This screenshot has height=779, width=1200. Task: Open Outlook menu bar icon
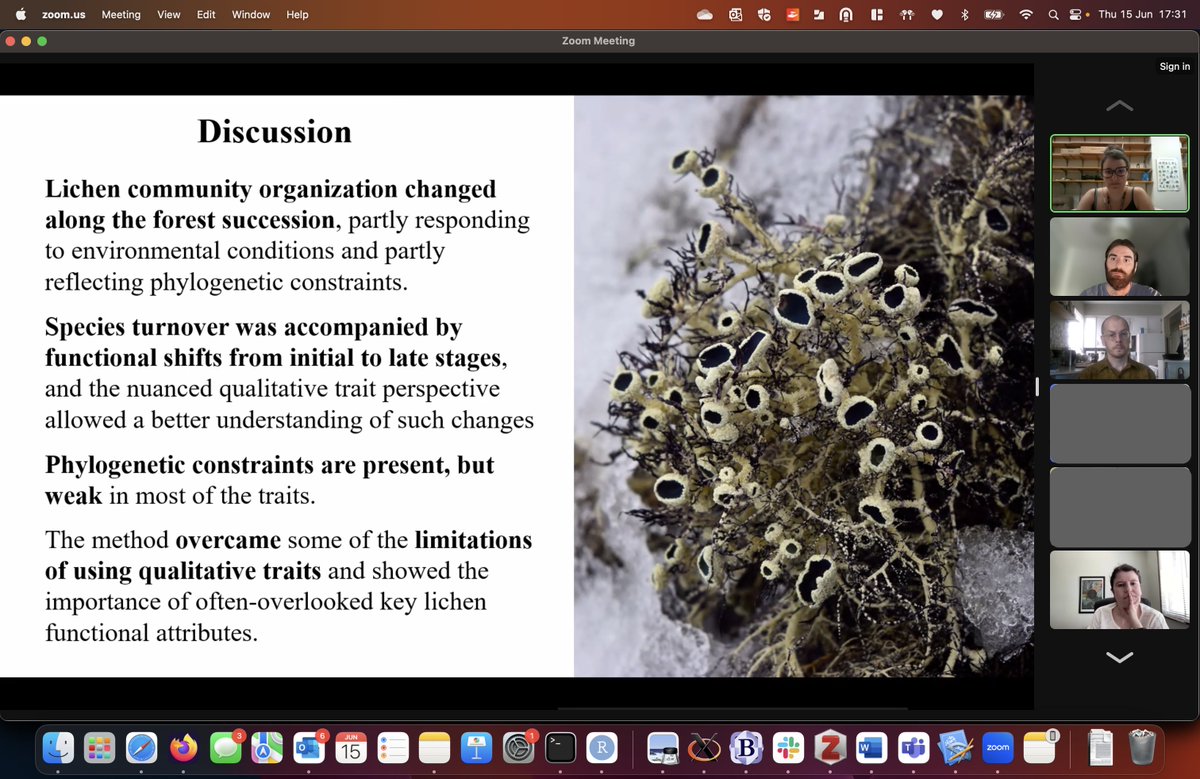click(x=736, y=15)
